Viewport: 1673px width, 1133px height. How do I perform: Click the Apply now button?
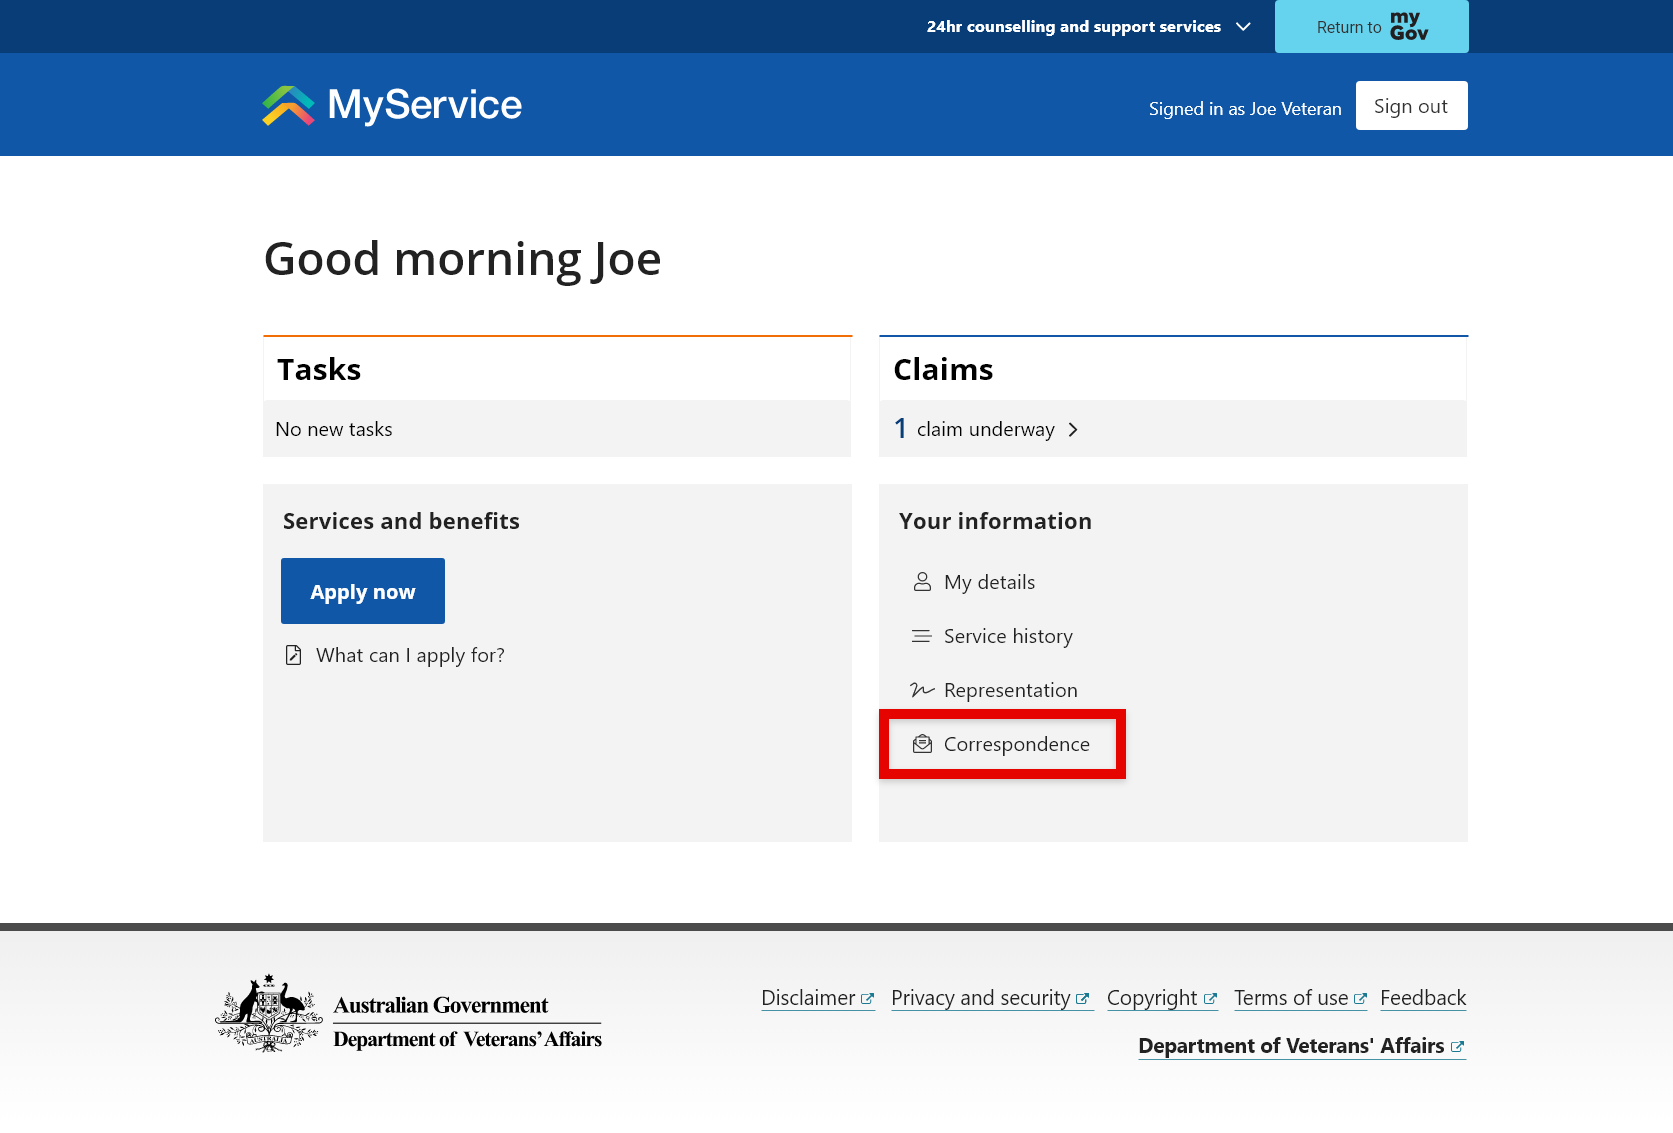coord(363,591)
